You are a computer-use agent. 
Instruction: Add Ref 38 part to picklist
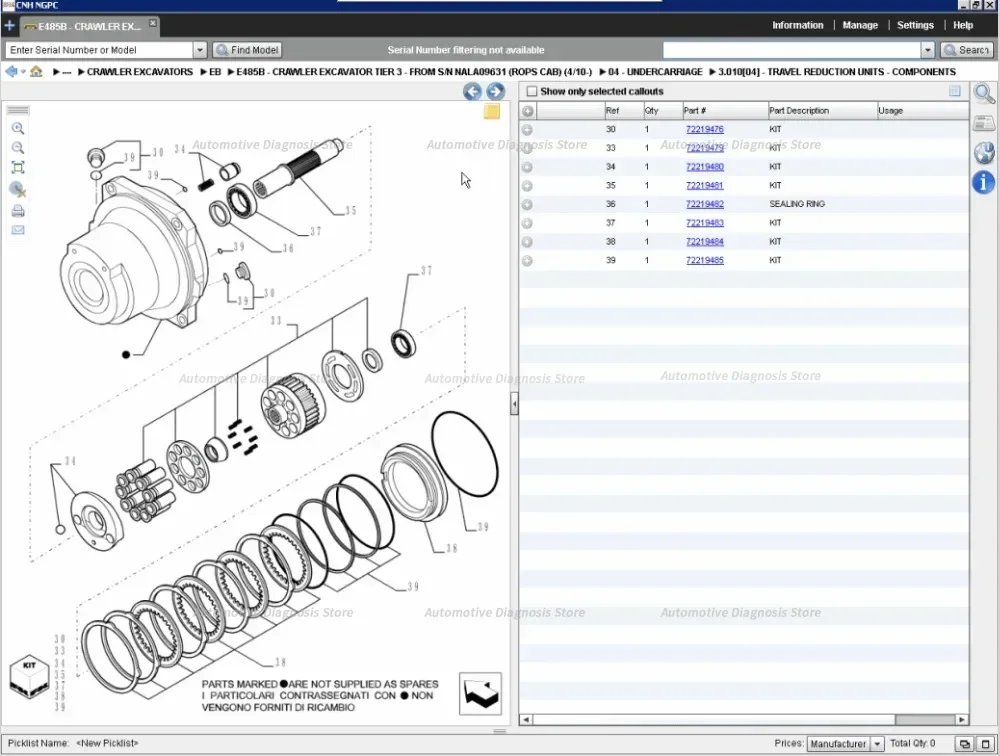[527, 242]
